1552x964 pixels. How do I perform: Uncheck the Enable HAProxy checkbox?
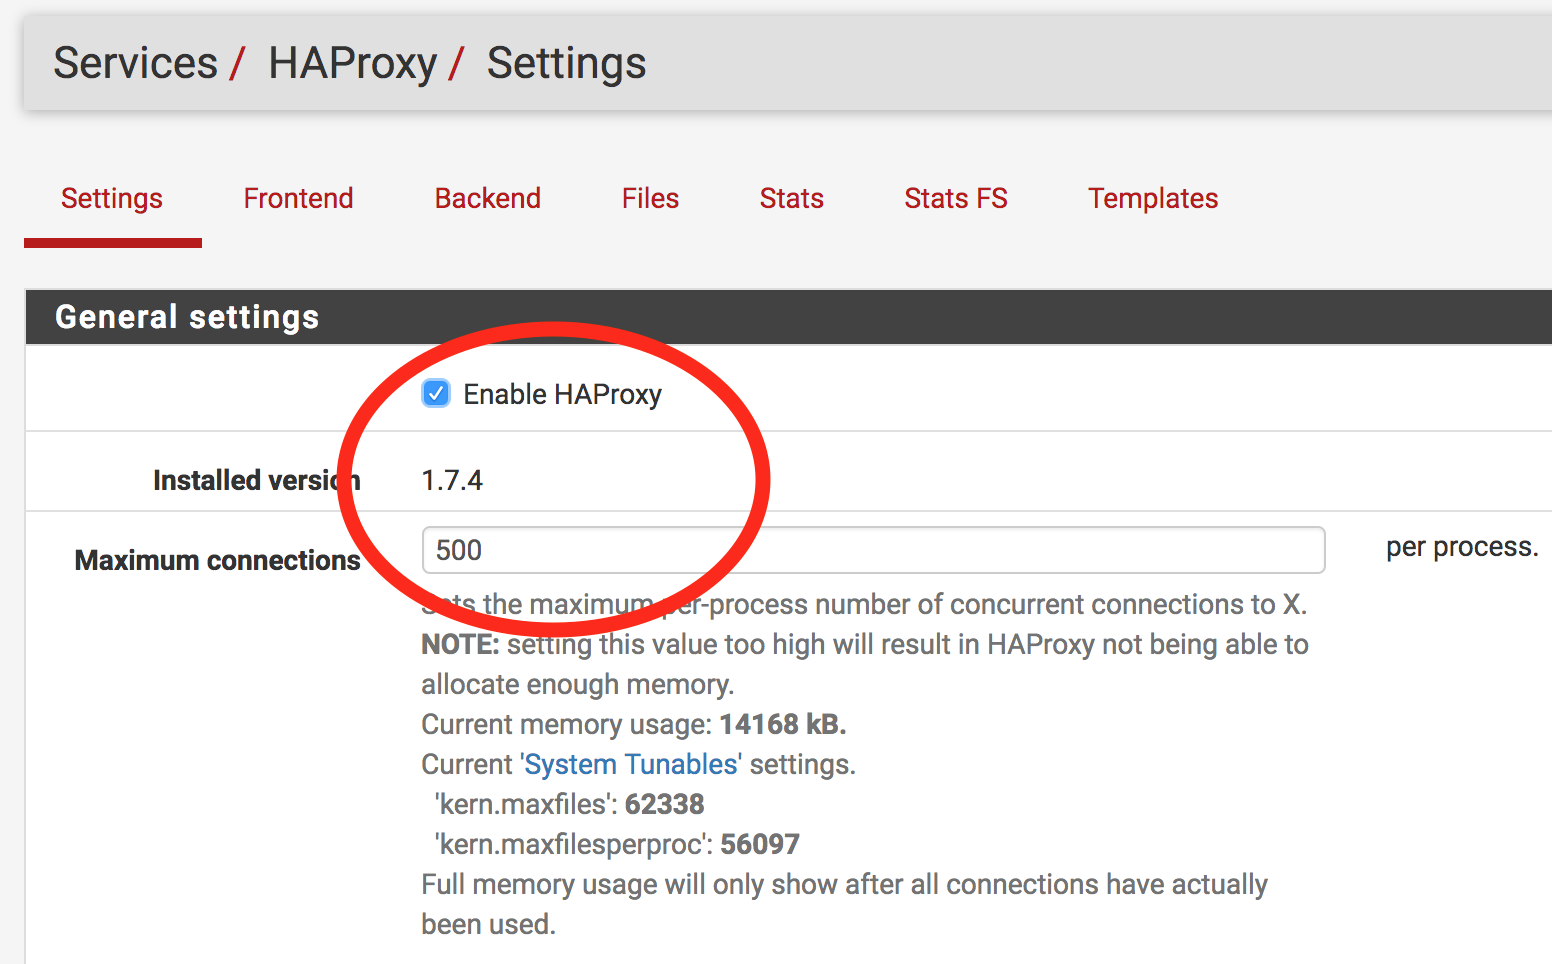[436, 394]
